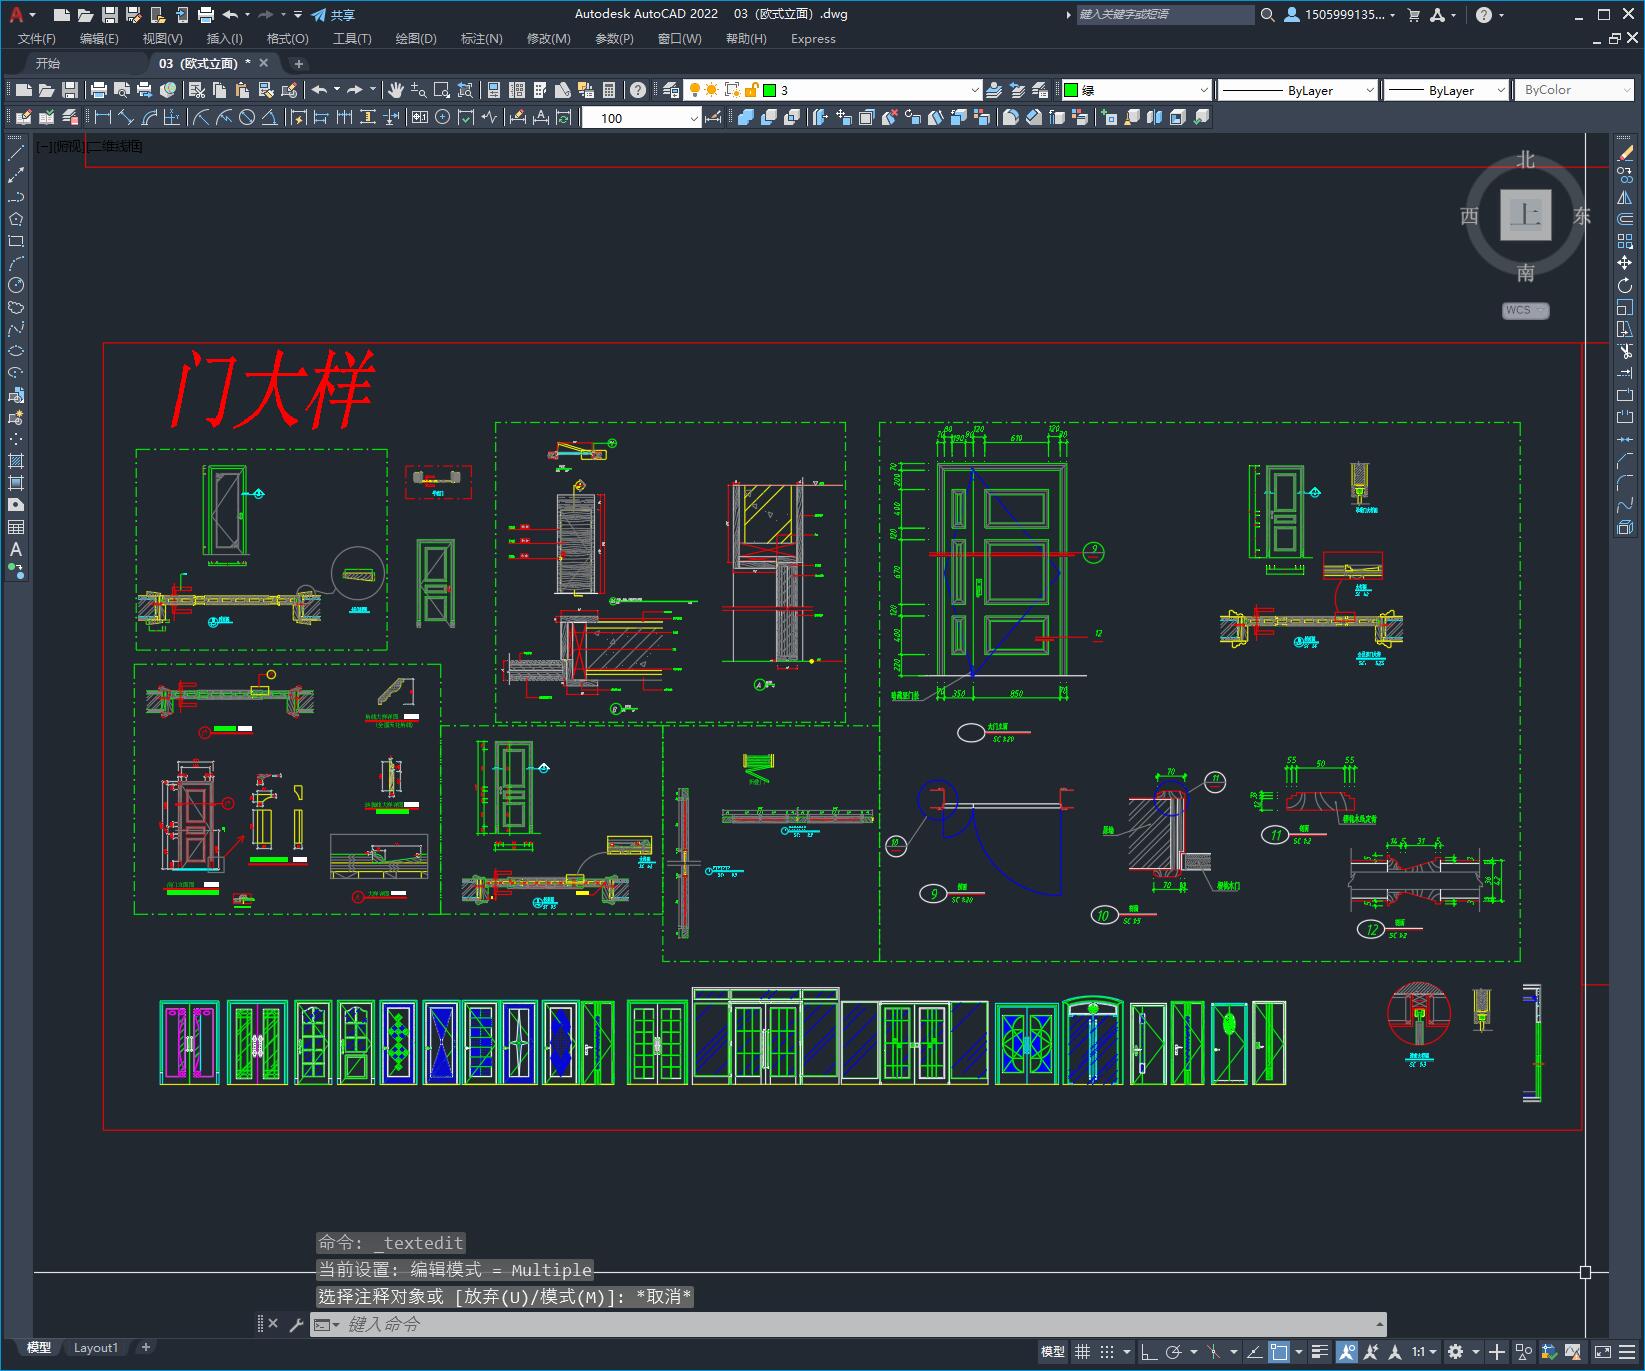Click the Make Layer Current icon
The image size is (1645, 1371).
[994, 90]
